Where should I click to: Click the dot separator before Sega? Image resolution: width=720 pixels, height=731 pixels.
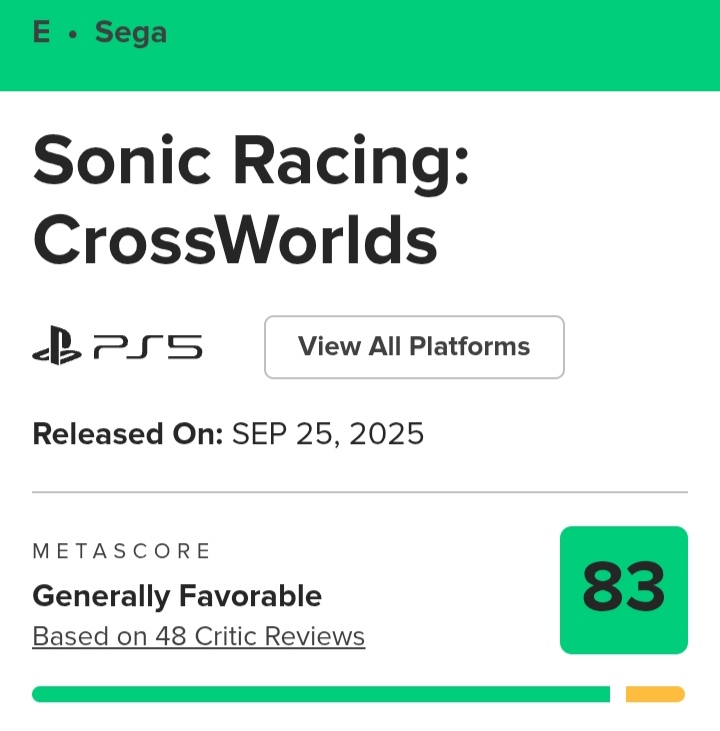point(72,34)
